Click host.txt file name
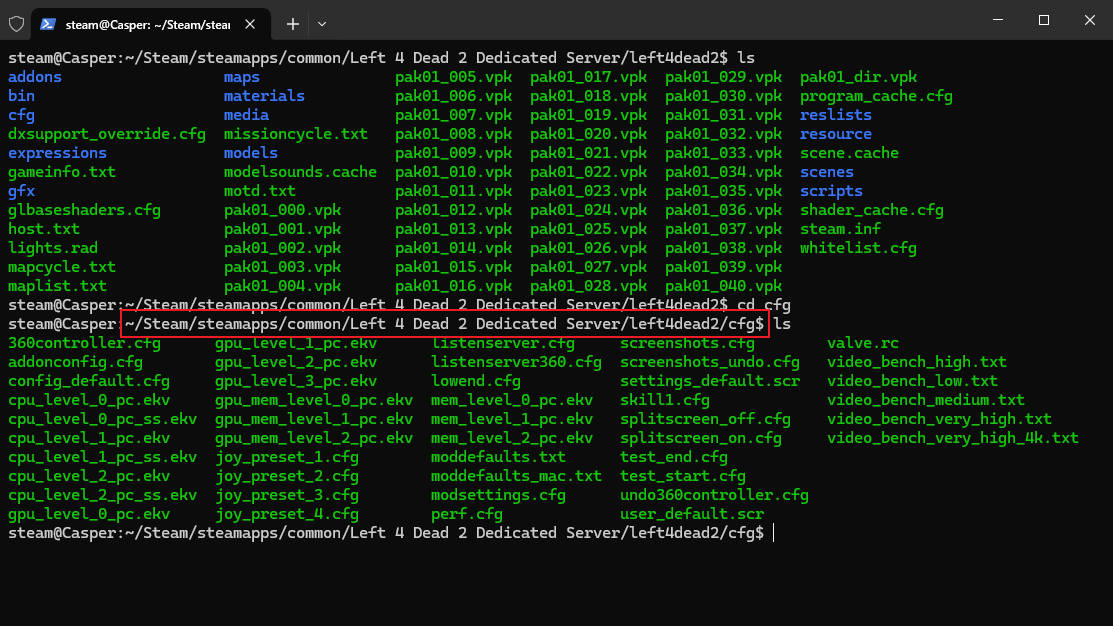The width and height of the screenshot is (1113, 626). point(44,229)
